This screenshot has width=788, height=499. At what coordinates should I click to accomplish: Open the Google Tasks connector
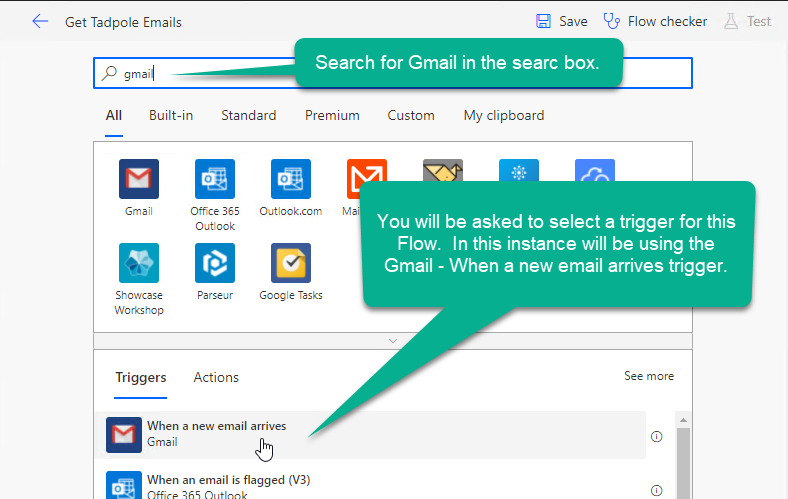[x=290, y=263]
